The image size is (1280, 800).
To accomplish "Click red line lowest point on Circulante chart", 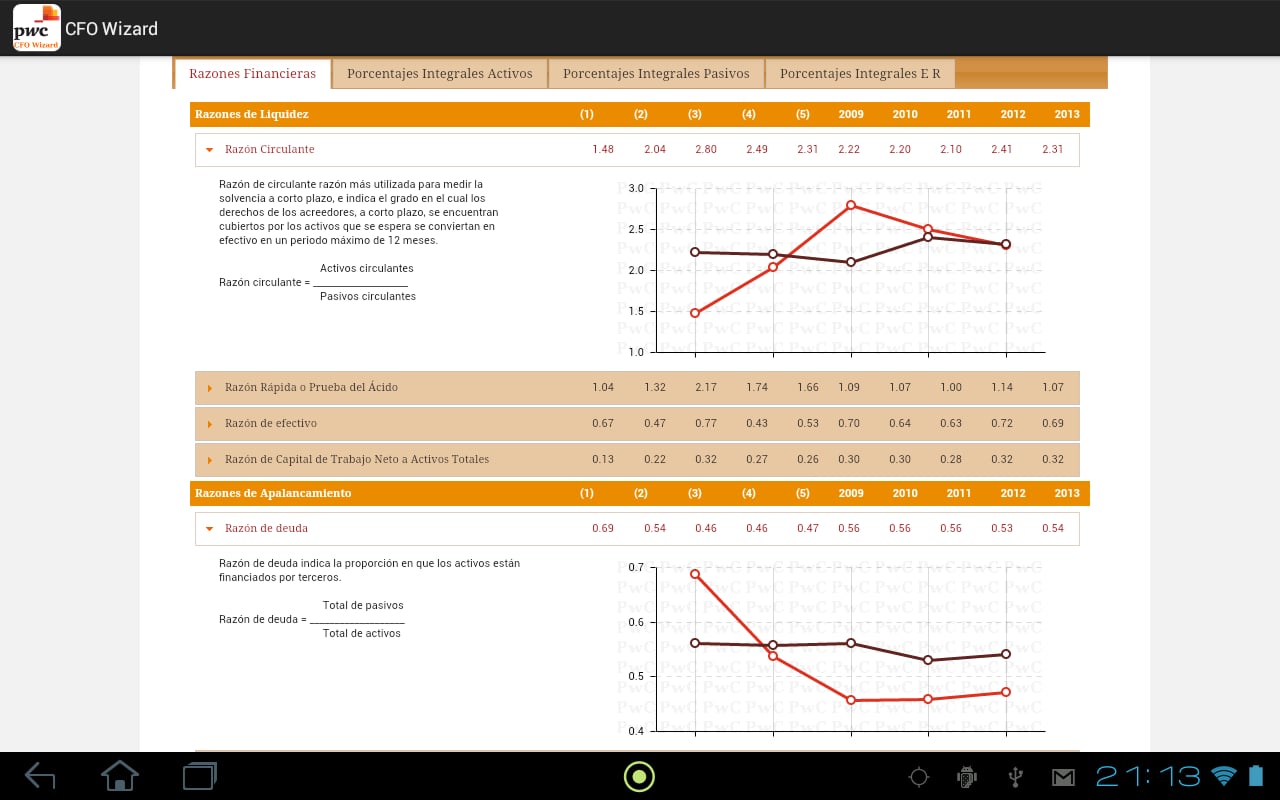I will click(x=695, y=313).
